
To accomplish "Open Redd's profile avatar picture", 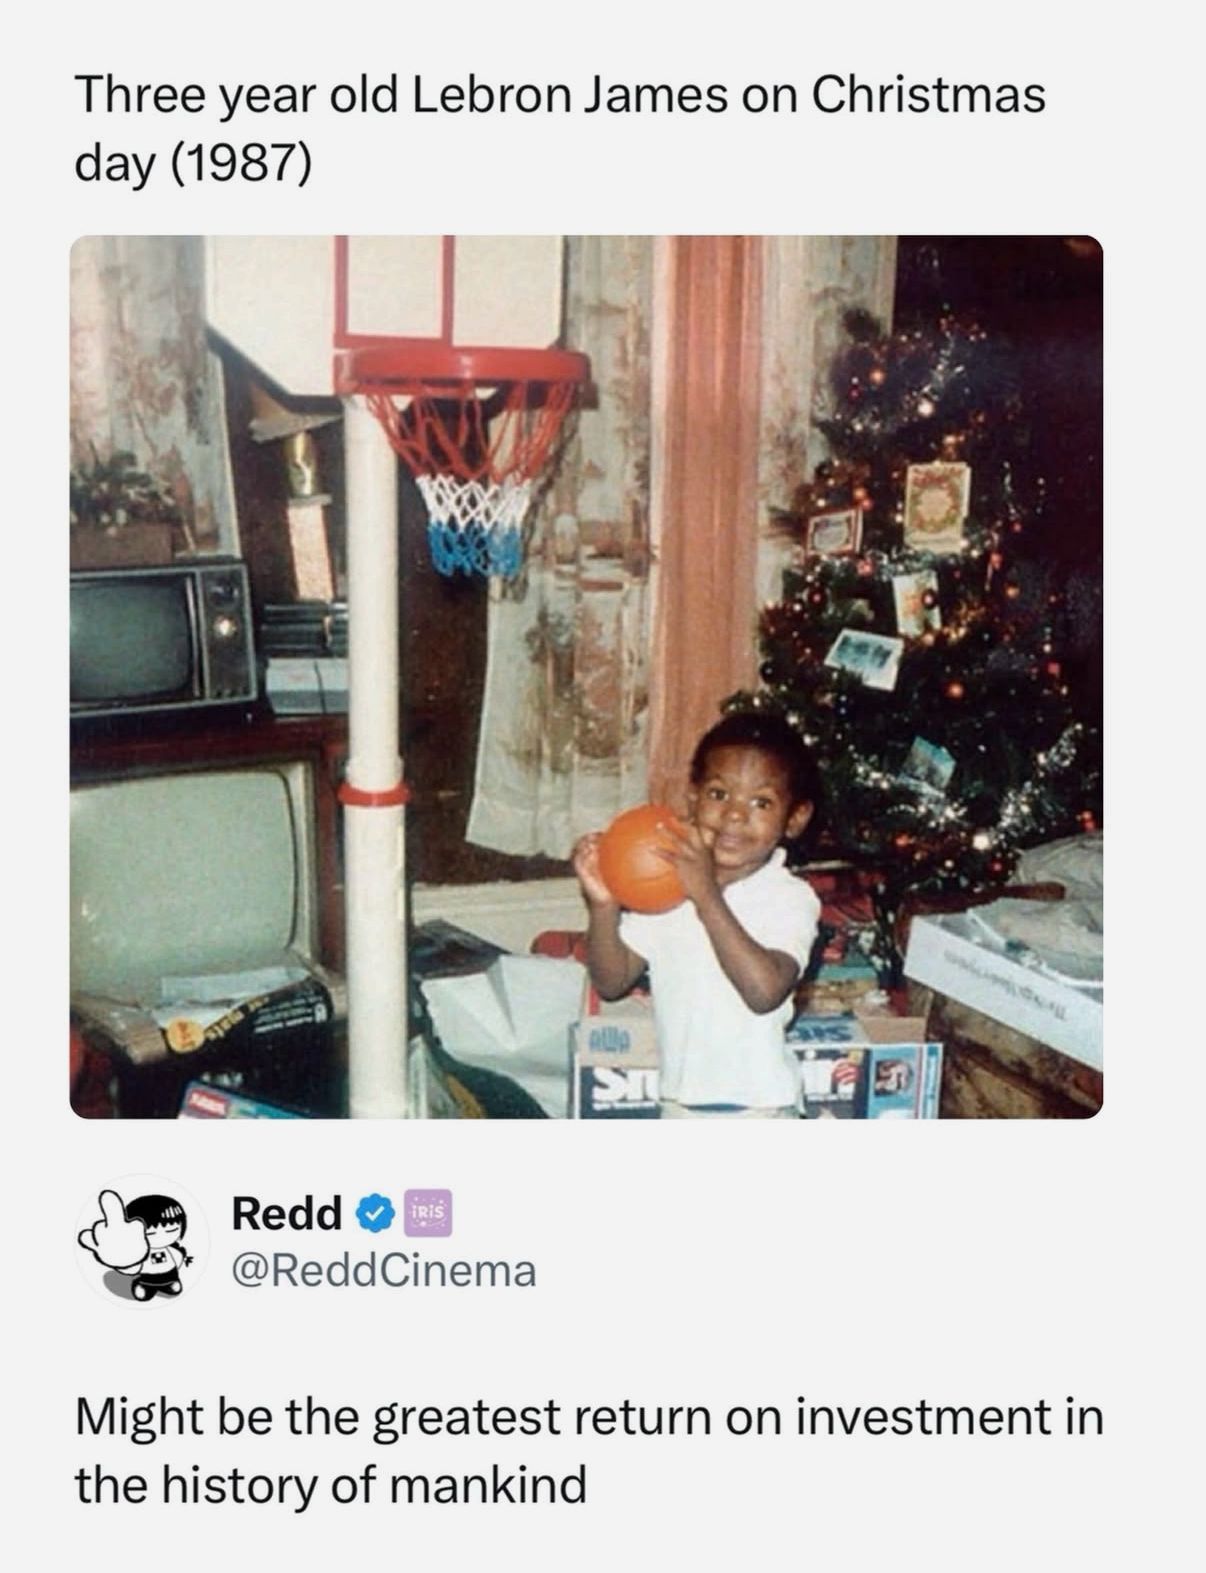I will click(x=142, y=1241).
